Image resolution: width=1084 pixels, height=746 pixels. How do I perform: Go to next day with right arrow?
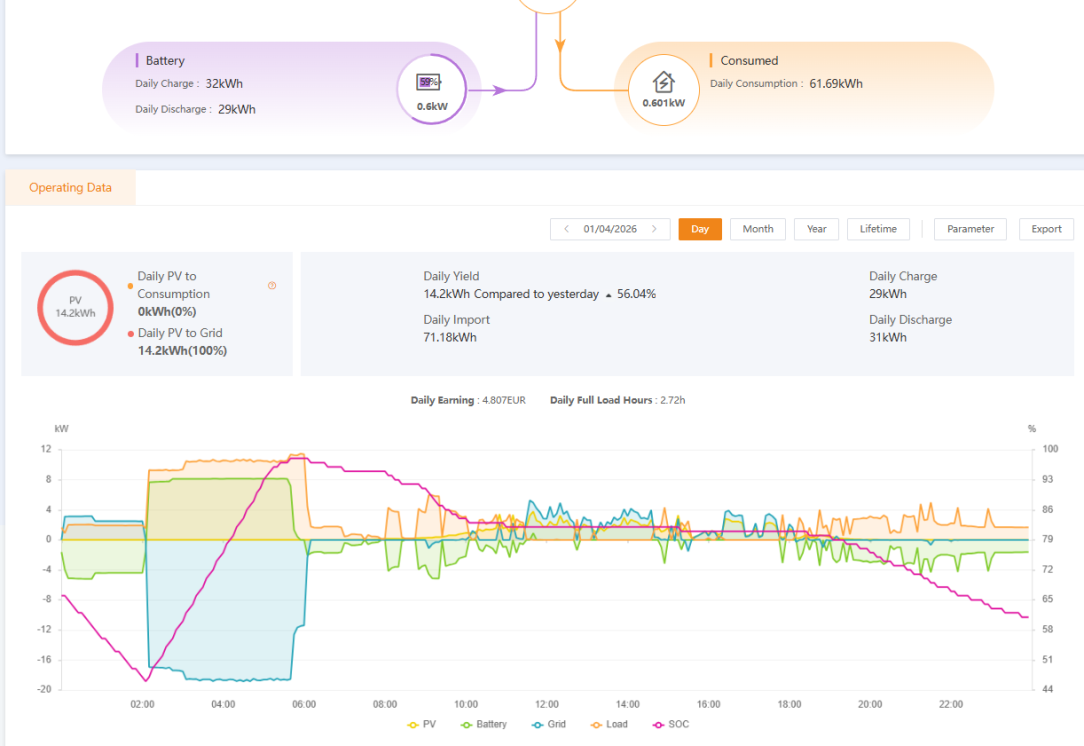coord(654,229)
